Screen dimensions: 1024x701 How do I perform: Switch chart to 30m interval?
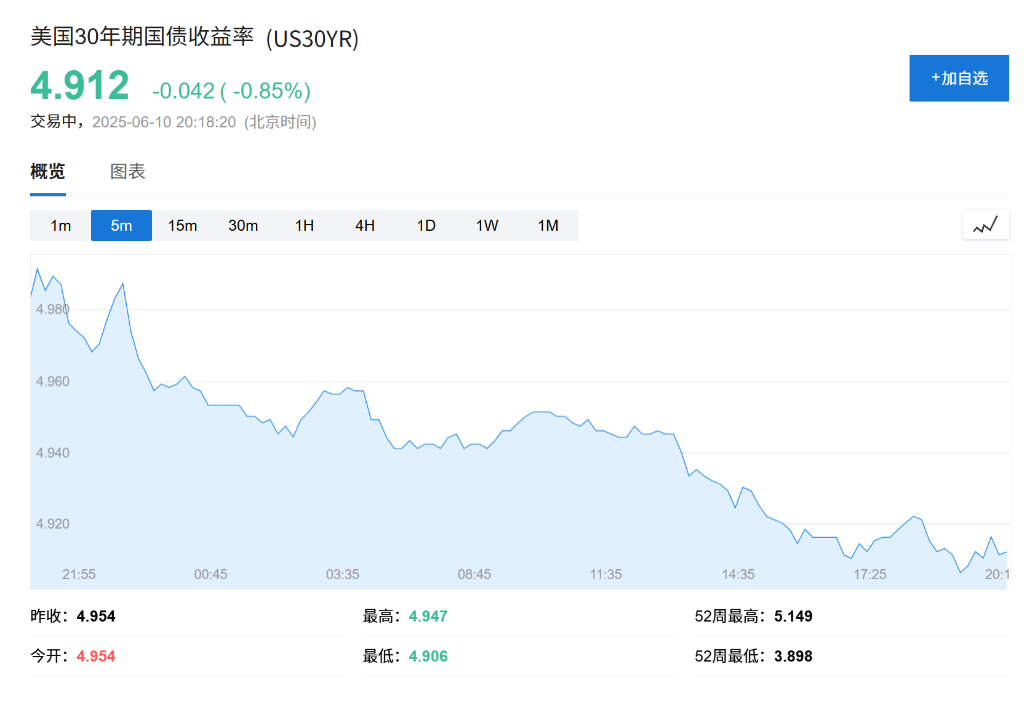coord(243,226)
